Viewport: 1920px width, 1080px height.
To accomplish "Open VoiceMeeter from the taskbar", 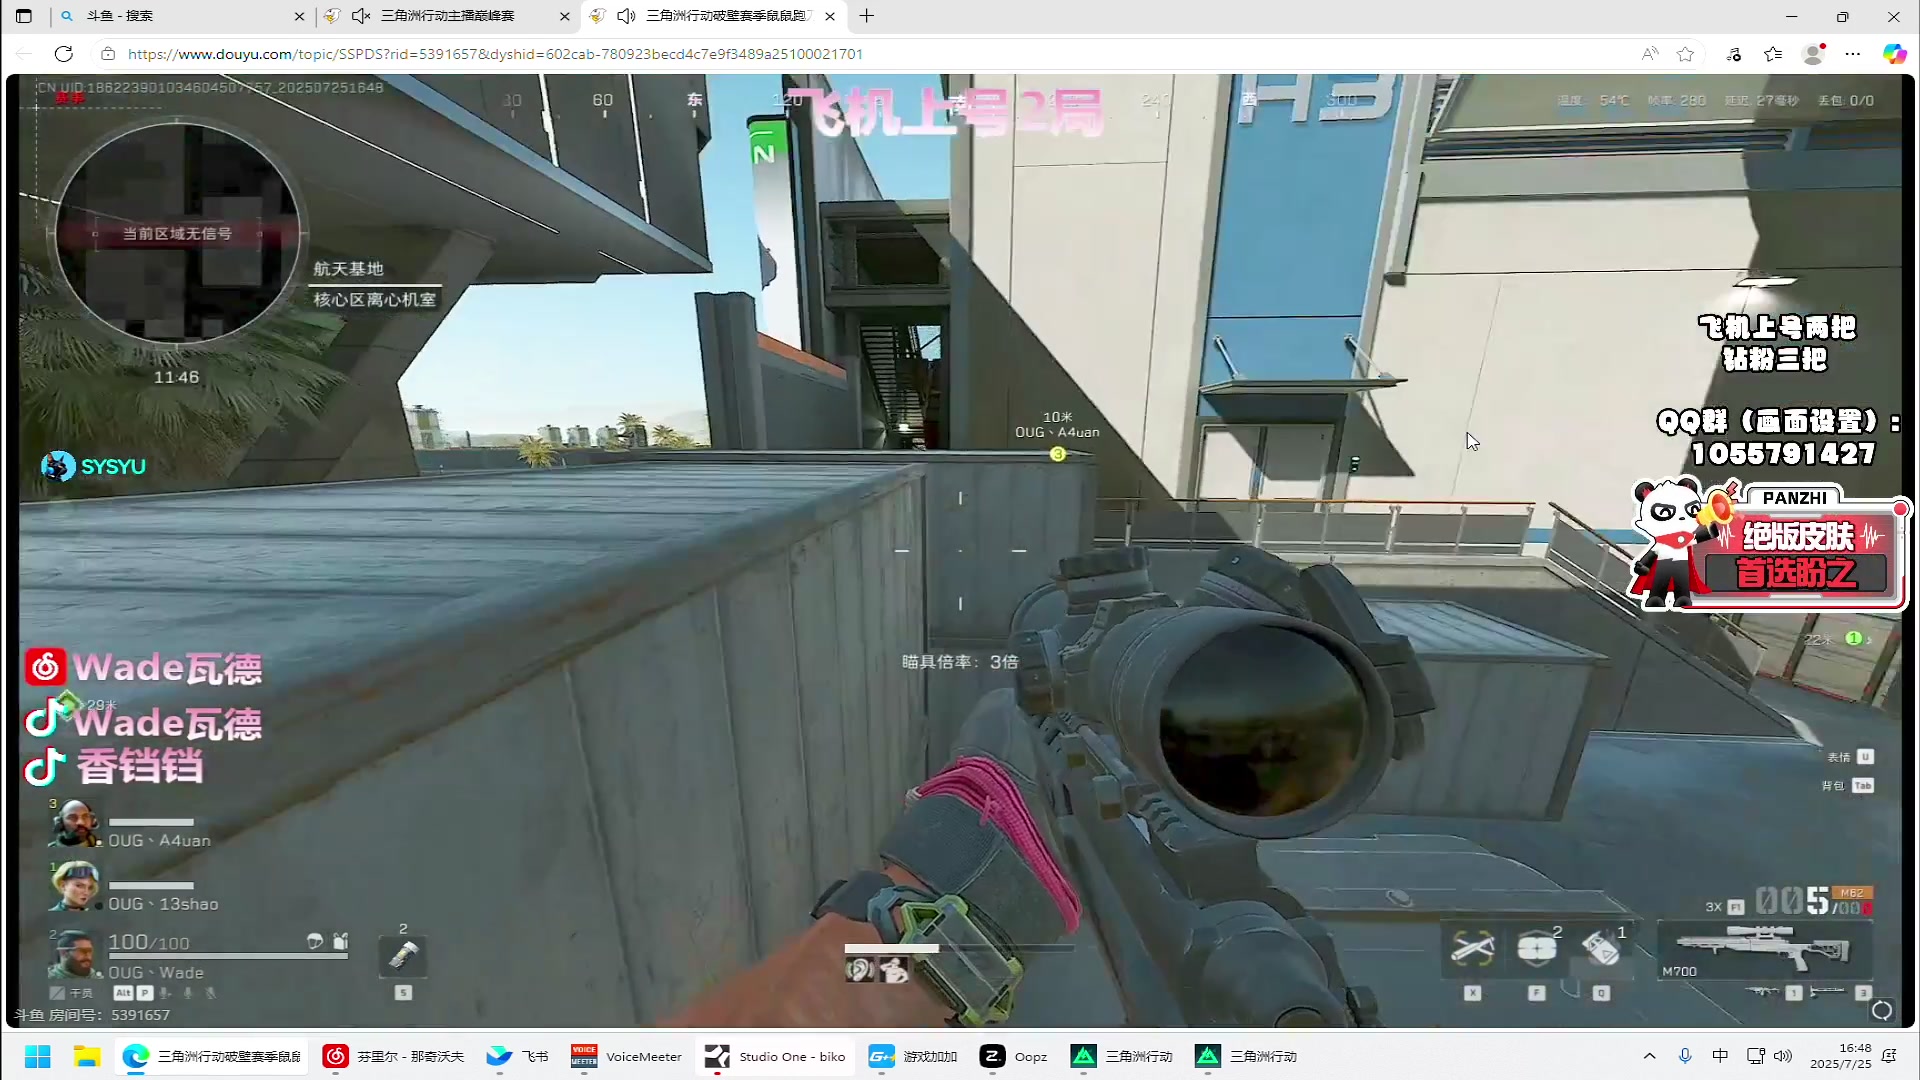I will [x=626, y=1056].
